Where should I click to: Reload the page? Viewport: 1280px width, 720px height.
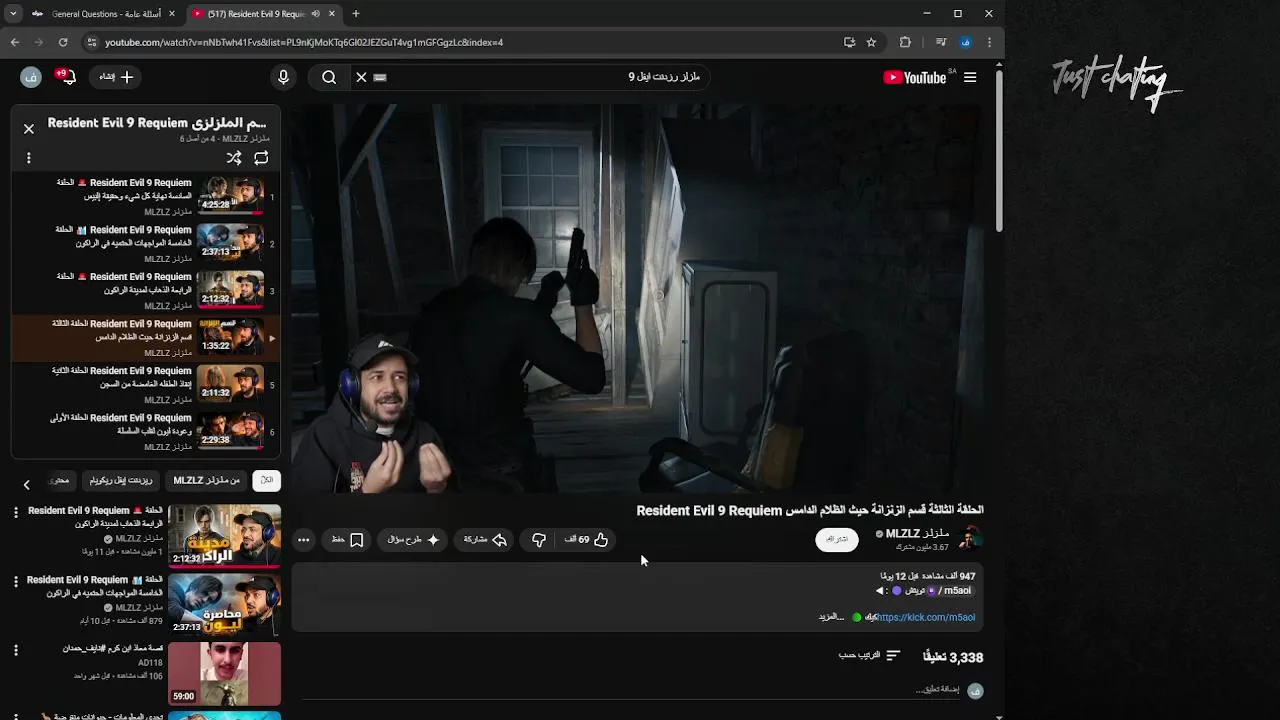click(x=63, y=42)
